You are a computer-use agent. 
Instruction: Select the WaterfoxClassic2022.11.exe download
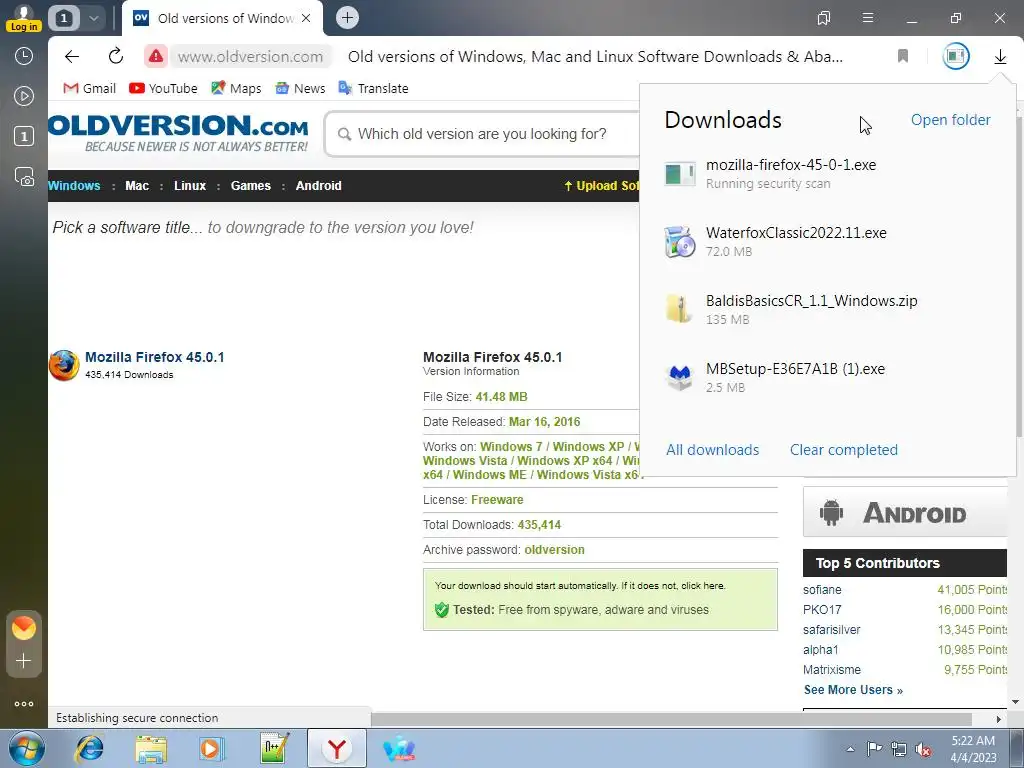(x=827, y=242)
